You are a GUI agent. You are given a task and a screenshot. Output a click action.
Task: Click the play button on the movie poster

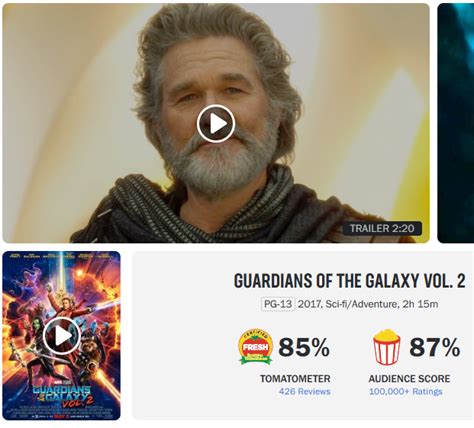point(62,336)
